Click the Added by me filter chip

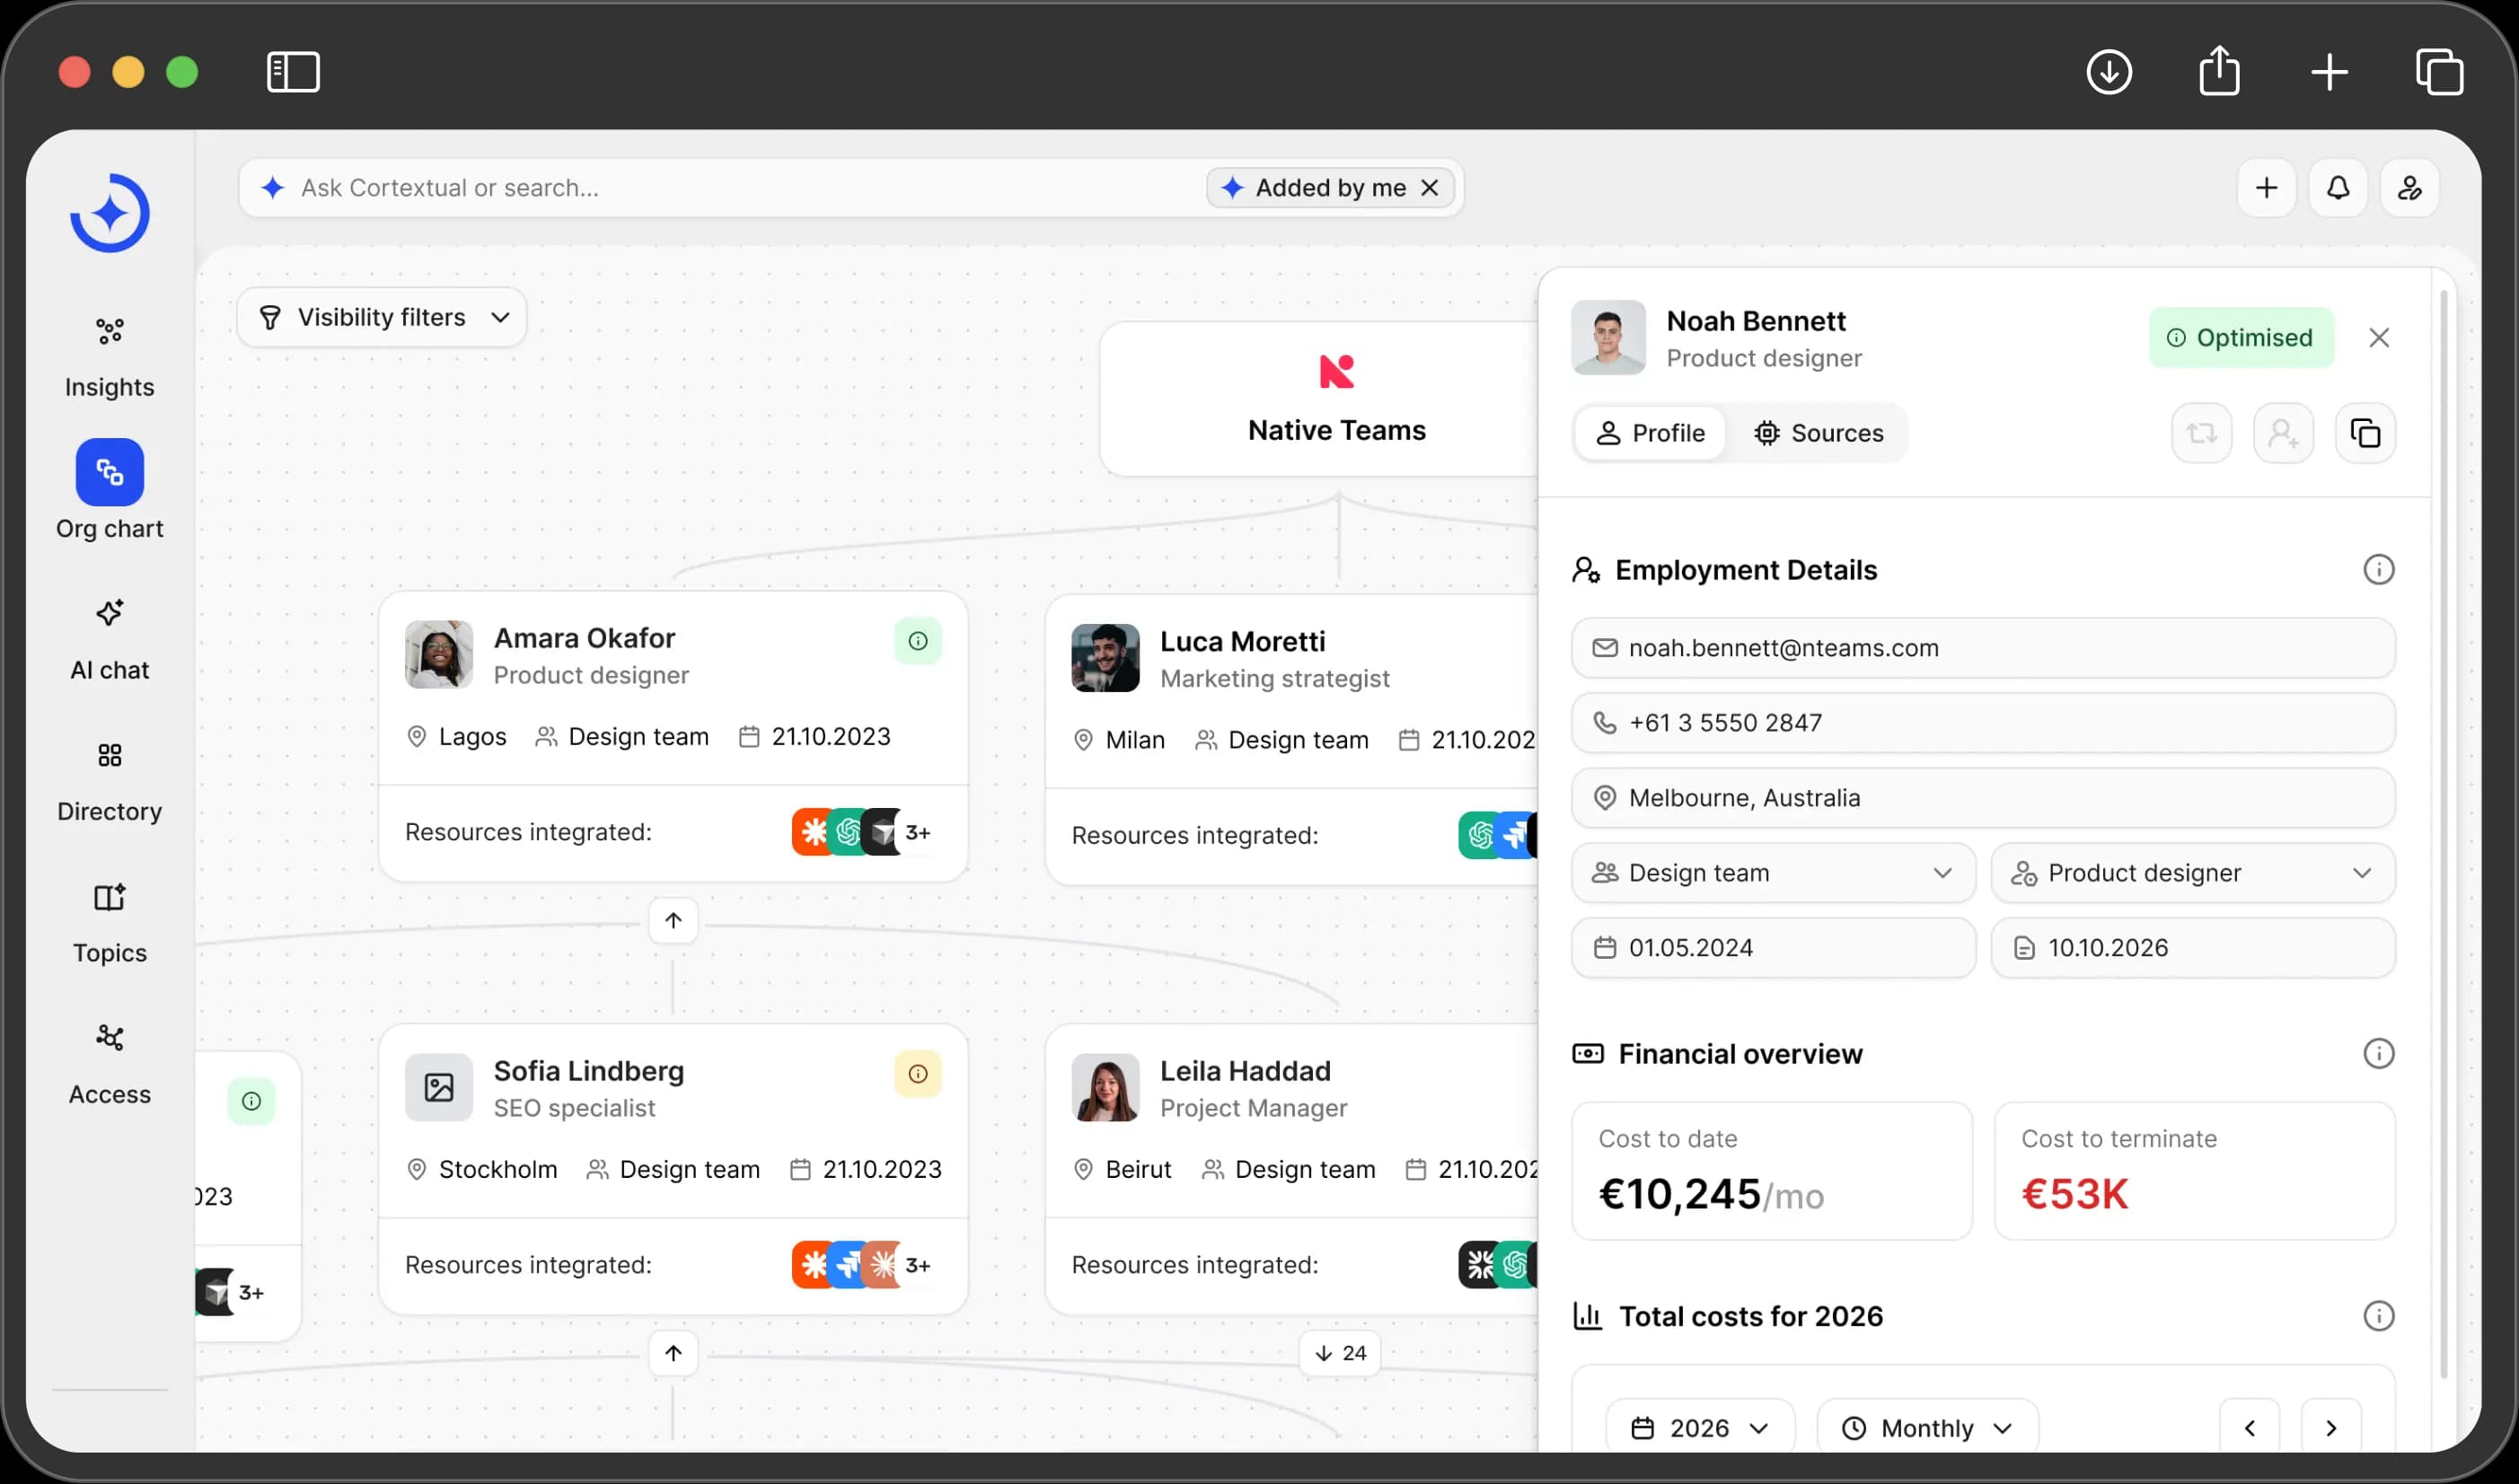1329,188
